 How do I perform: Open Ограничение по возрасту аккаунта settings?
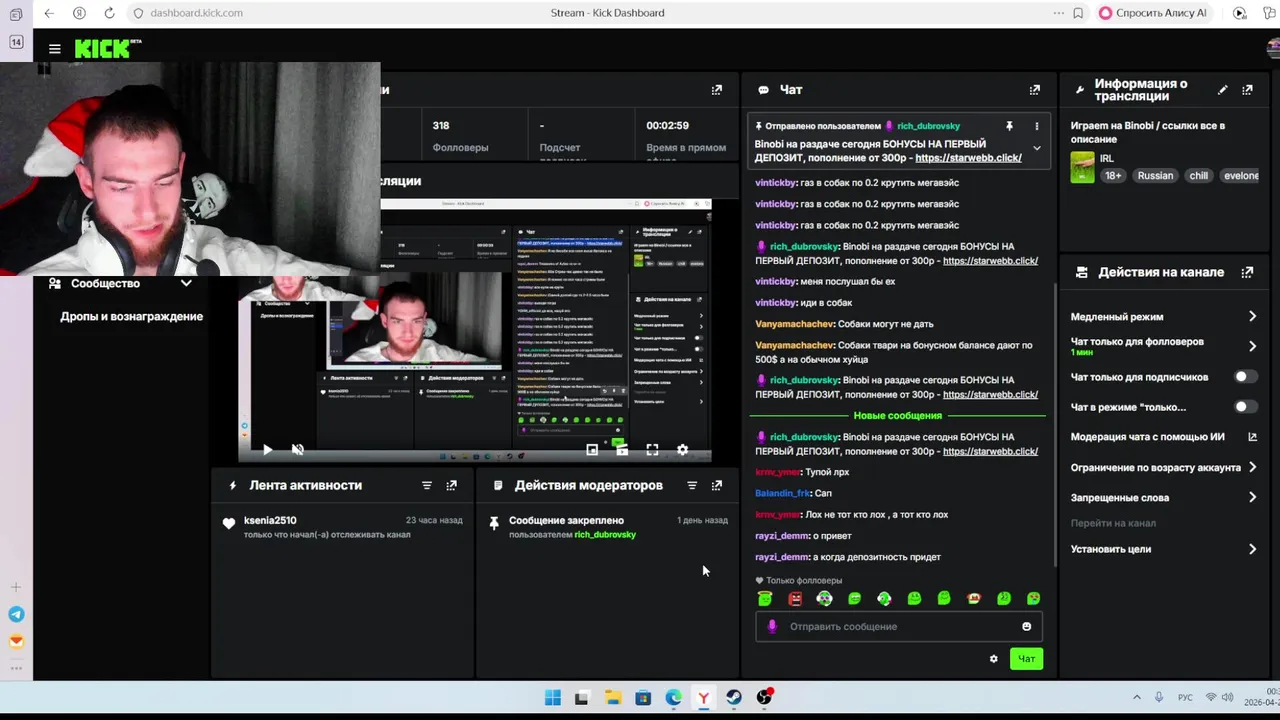coord(1163,468)
